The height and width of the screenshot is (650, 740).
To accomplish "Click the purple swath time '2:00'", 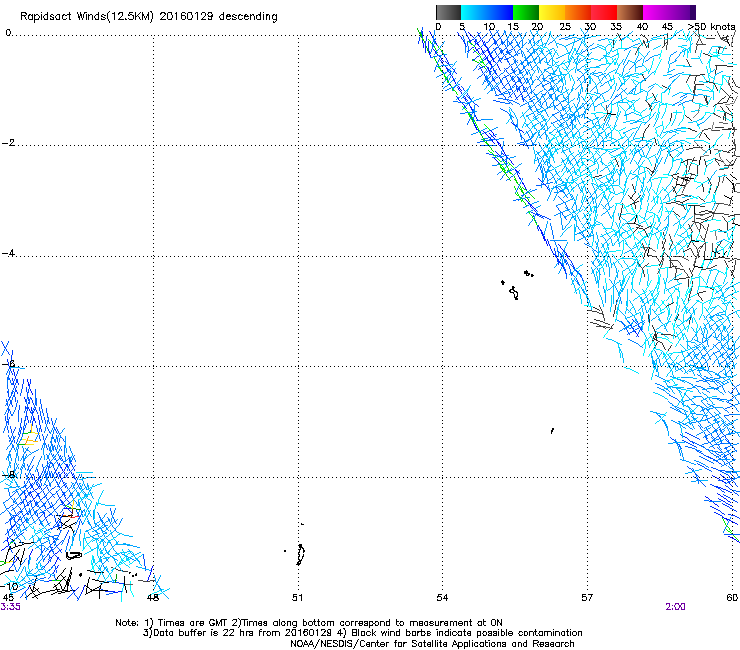I will click(675, 607).
